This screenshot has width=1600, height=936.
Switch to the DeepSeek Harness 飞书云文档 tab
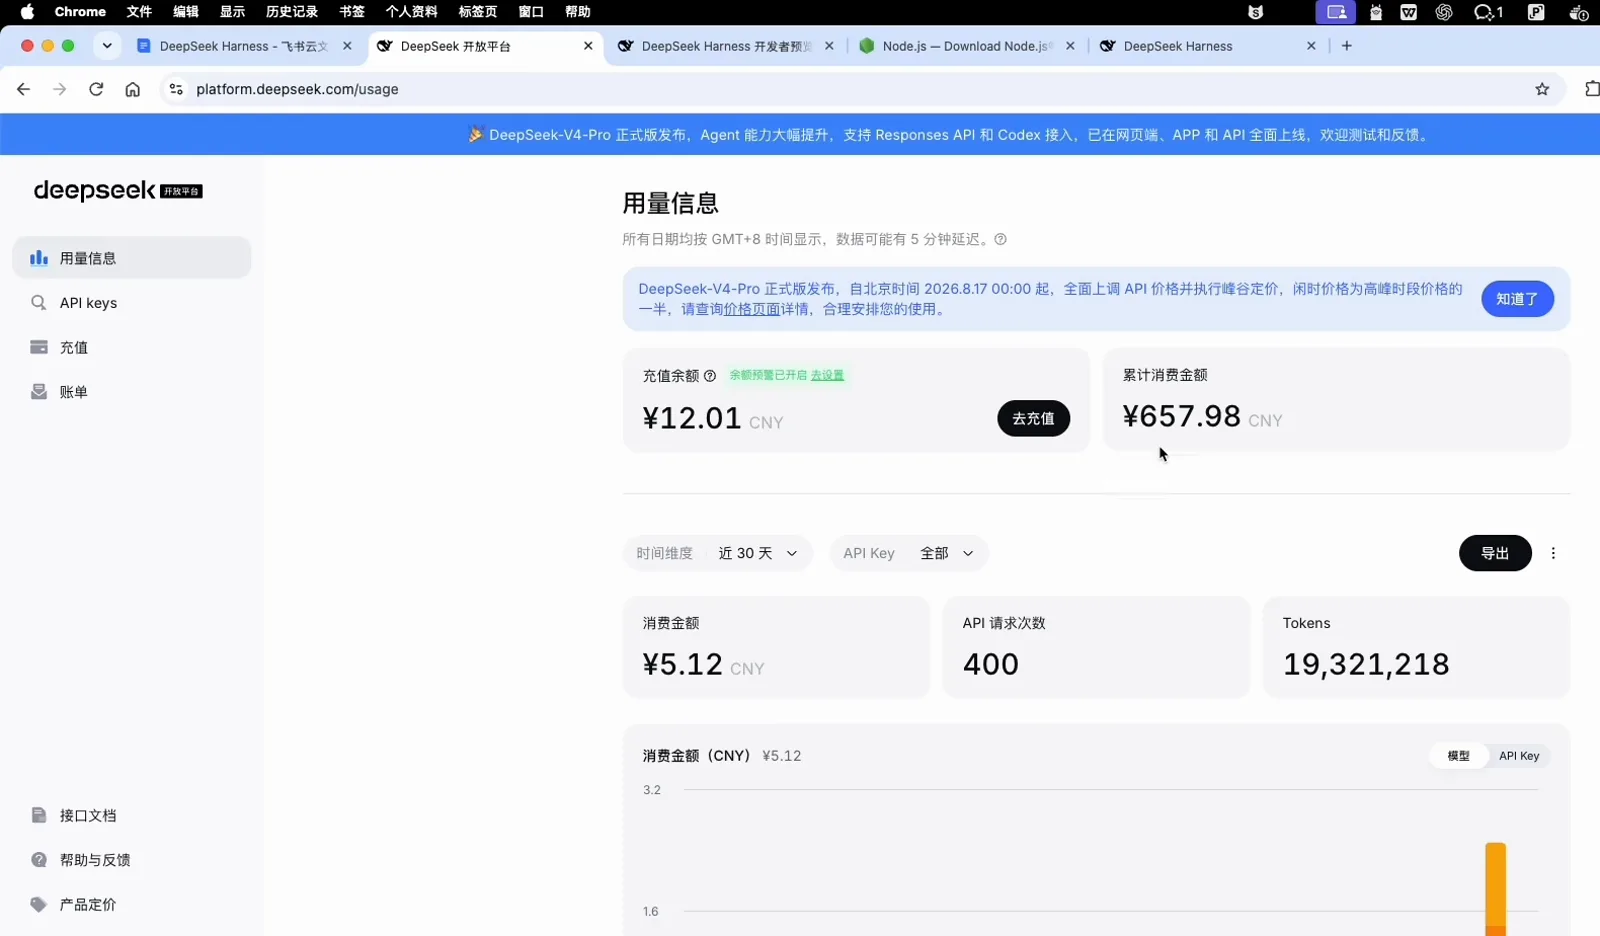point(243,46)
